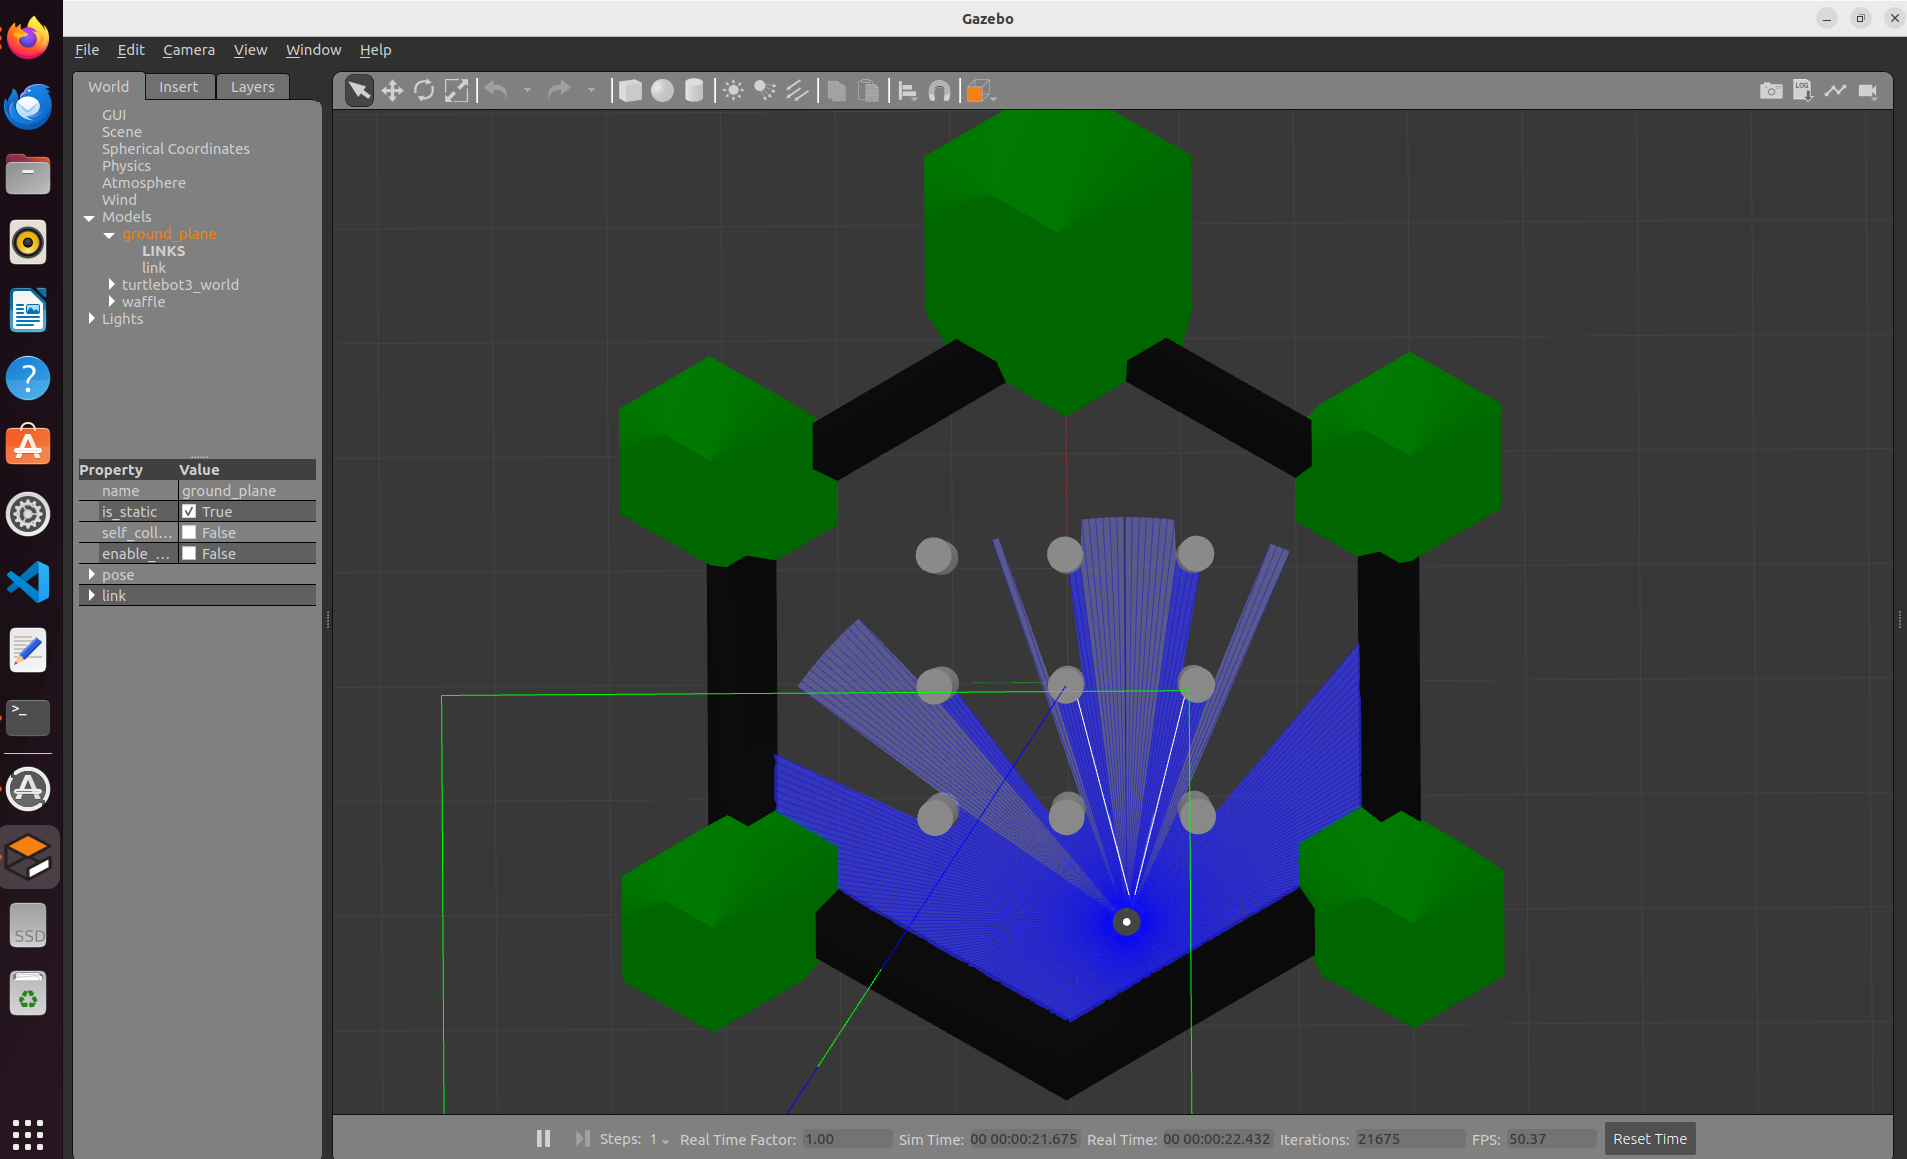Select the Scale mode tool
This screenshot has width=1907, height=1159.
457,90
